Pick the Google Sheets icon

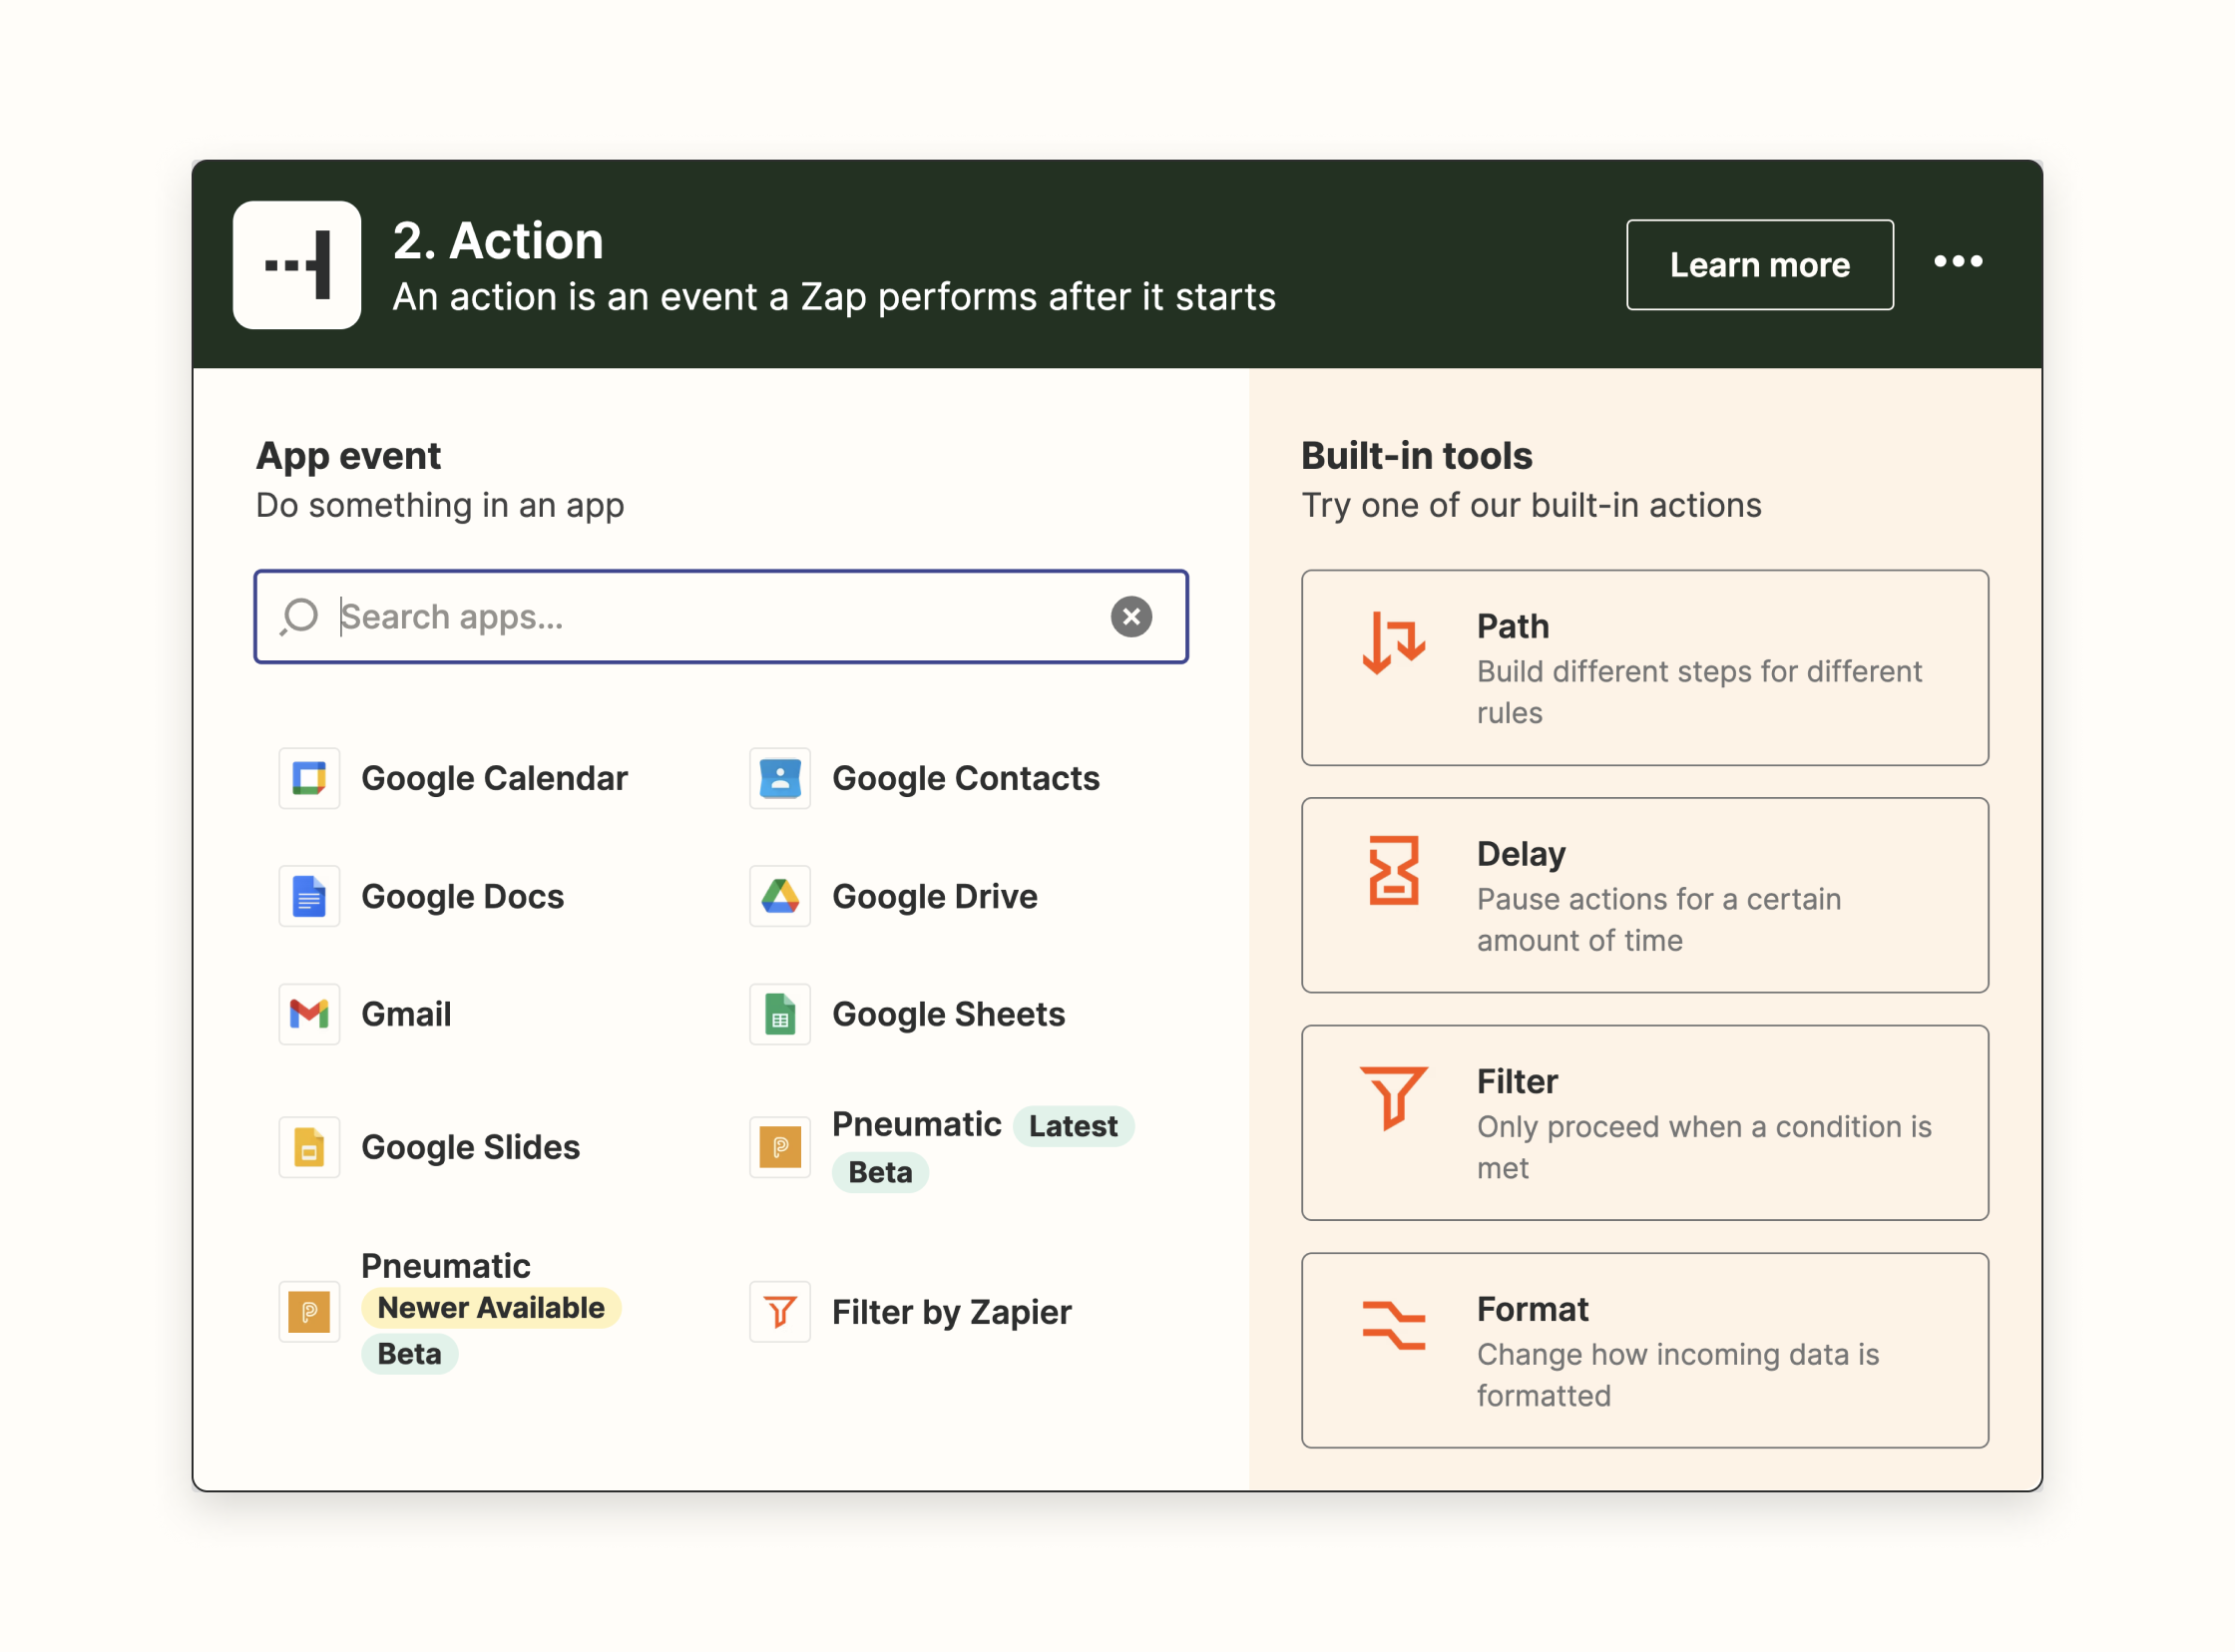pyautogui.click(x=780, y=1014)
